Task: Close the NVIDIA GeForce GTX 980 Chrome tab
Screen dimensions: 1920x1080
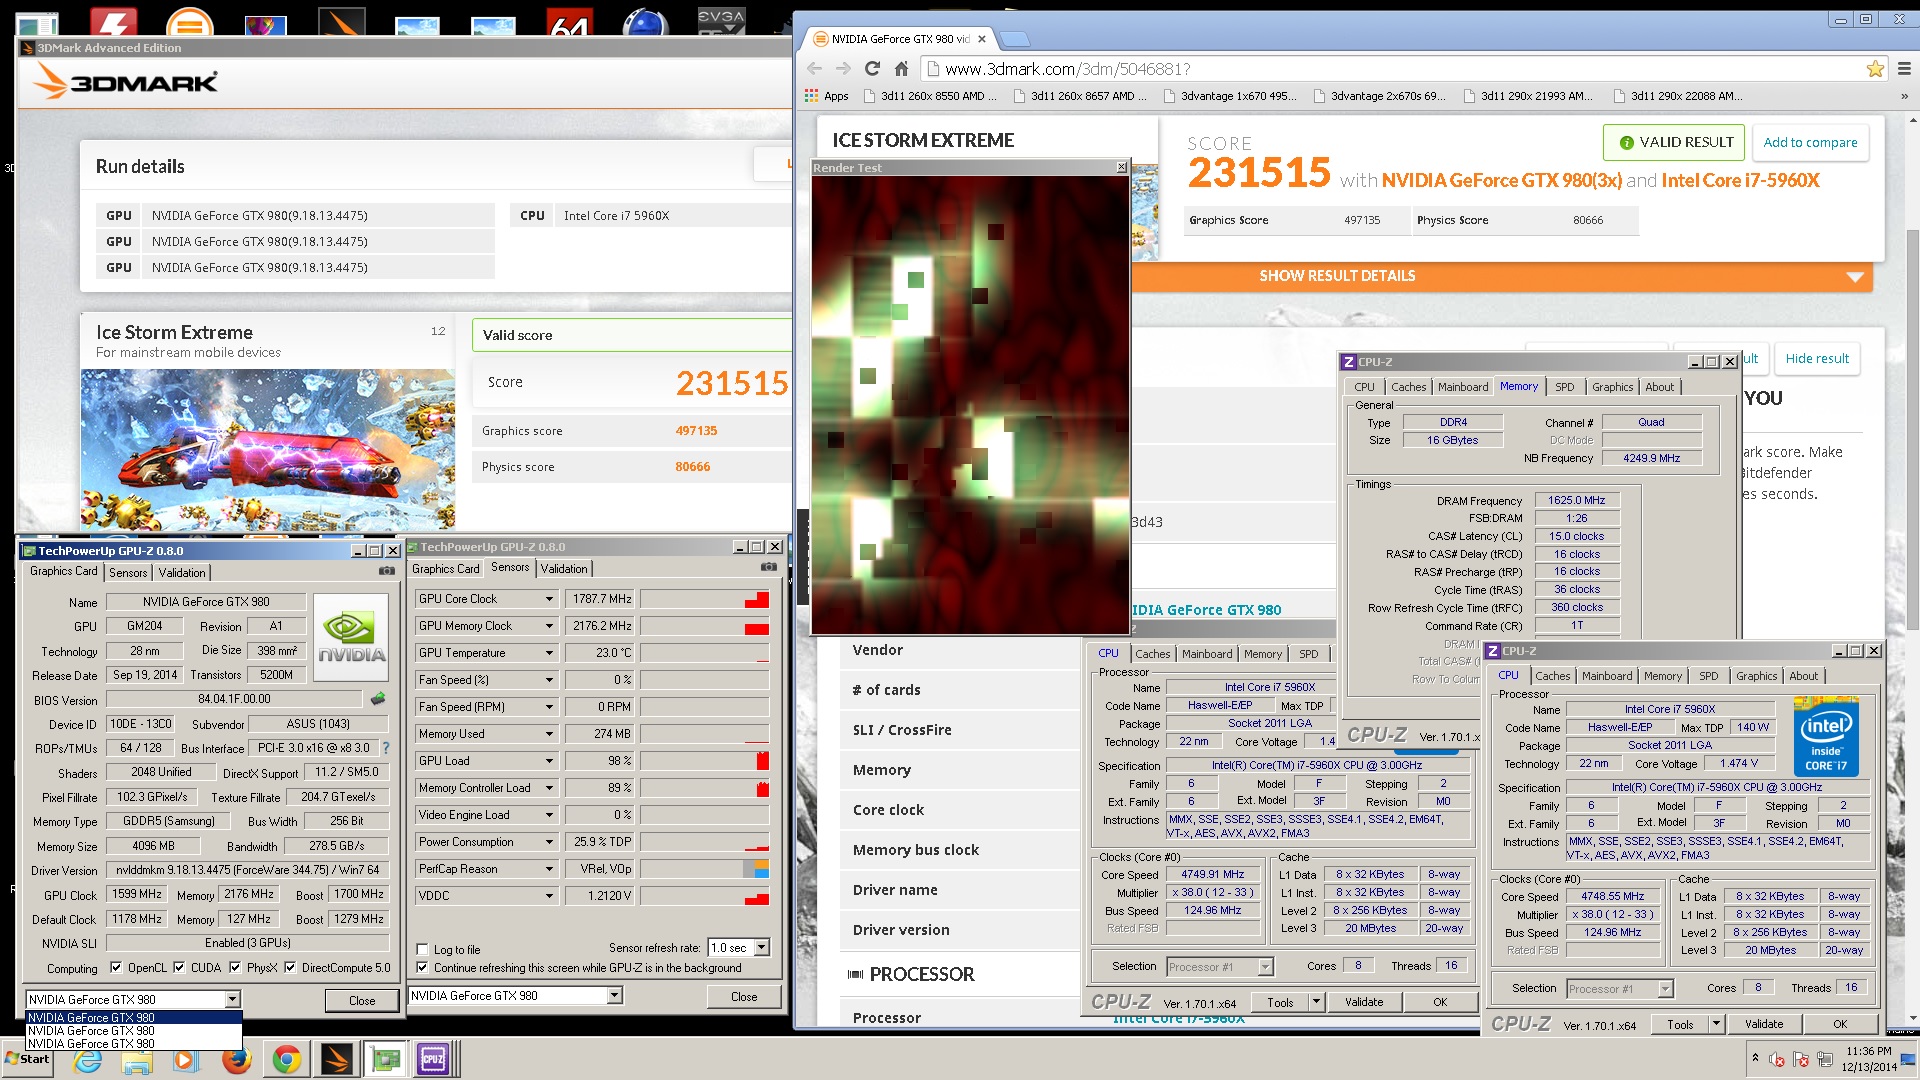Action: click(982, 39)
